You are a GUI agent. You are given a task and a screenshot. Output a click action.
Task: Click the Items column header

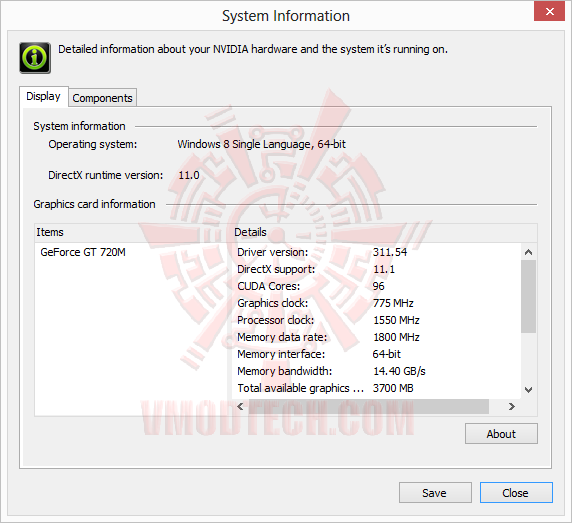point(133,232)
